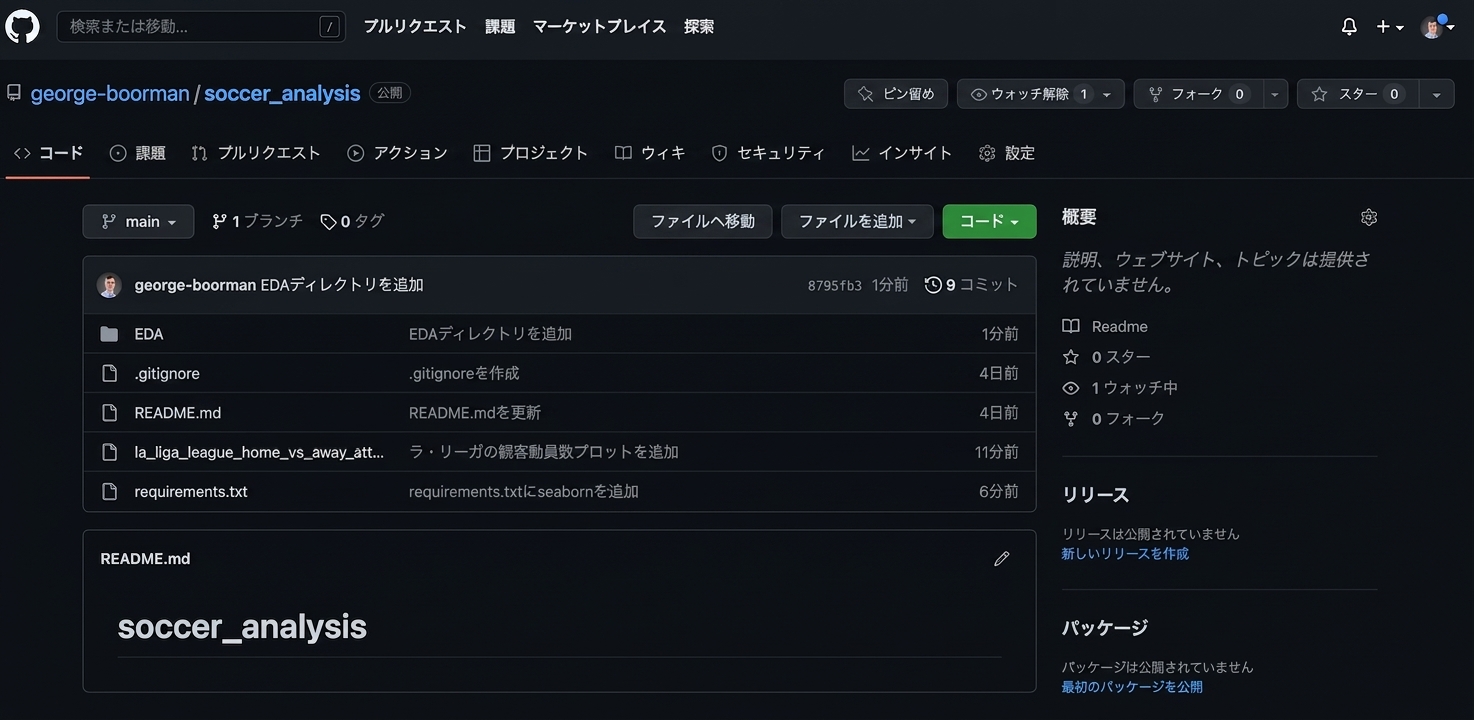
Task: Open the 0 タグ link
Action: pyautogui.click(x=352, y=221)
